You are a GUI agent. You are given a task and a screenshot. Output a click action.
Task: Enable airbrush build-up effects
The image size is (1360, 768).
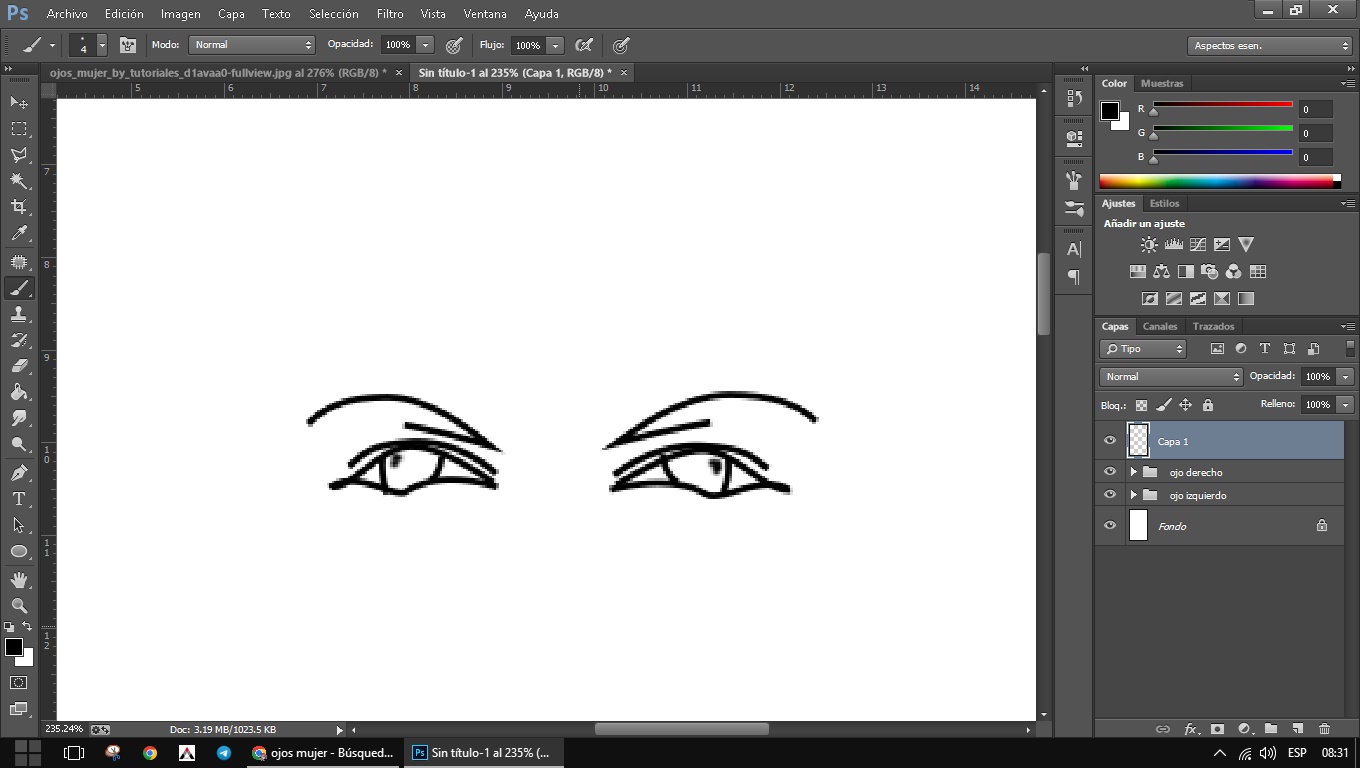coord(584,45)
